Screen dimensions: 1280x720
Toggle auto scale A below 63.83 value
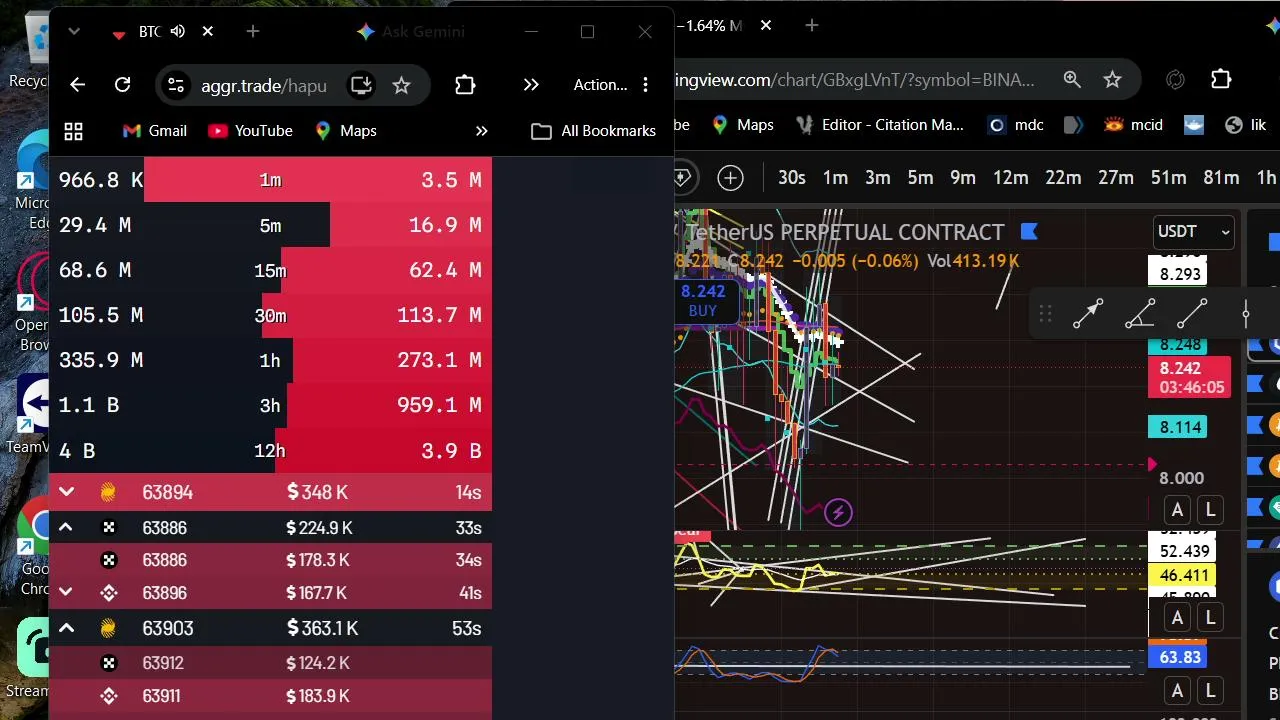coord(1177,691)
